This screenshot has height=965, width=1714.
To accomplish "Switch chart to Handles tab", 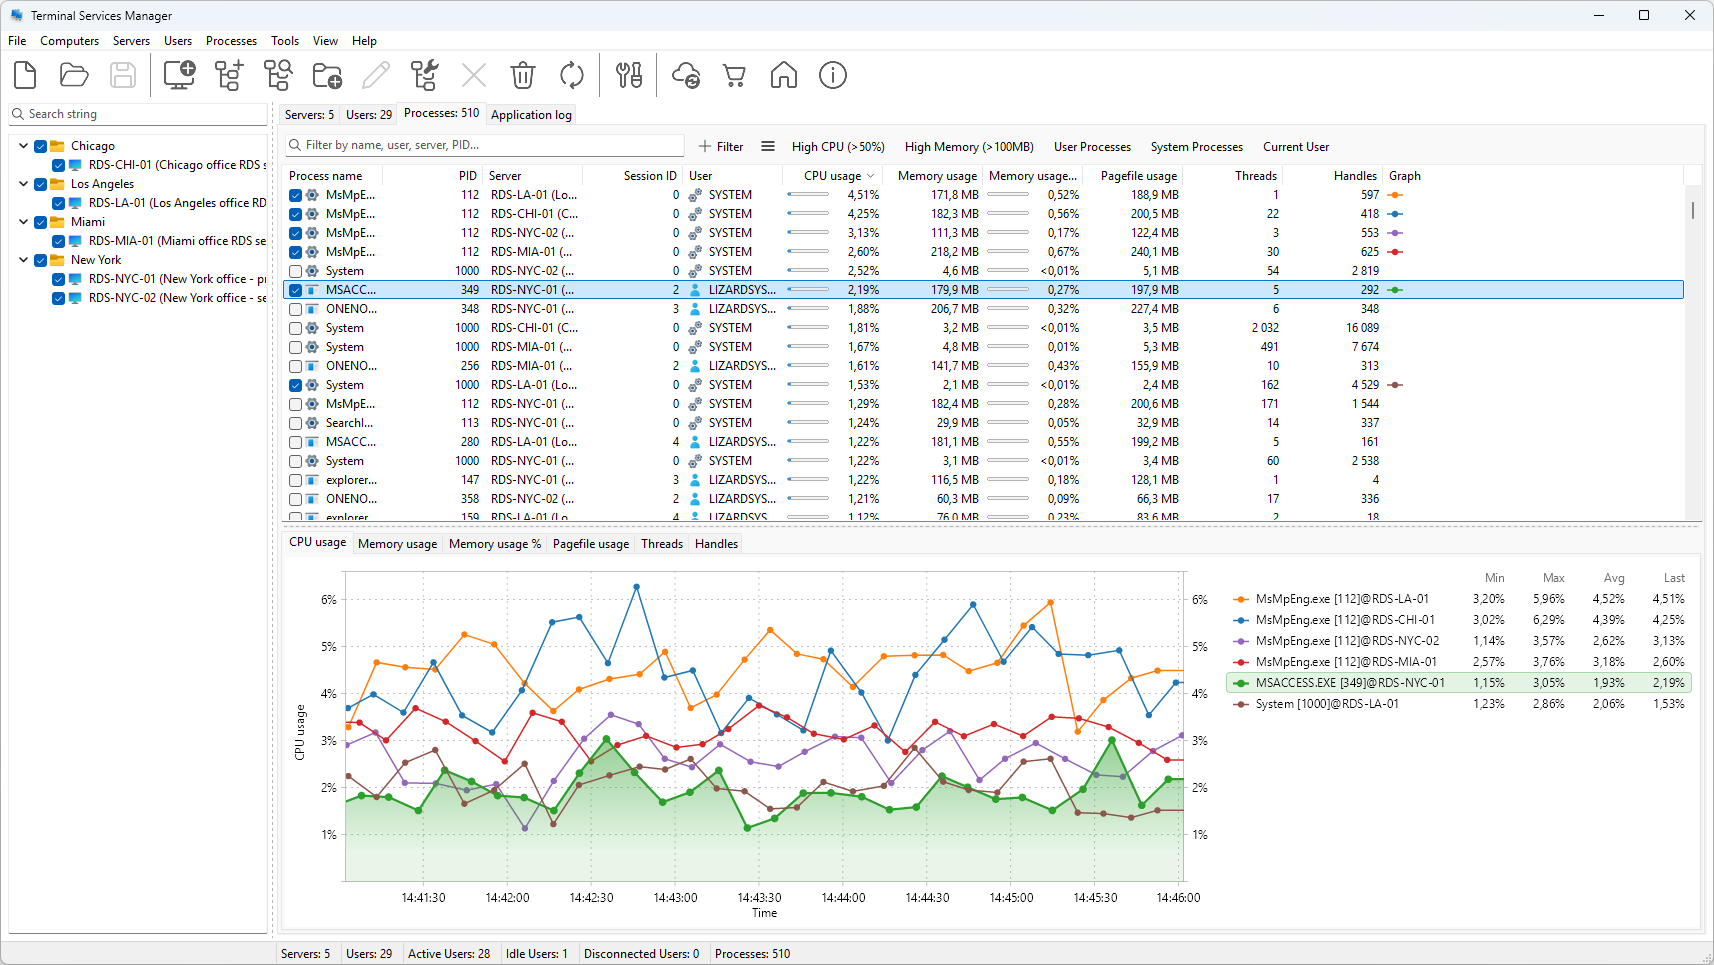I will (716, 544).
